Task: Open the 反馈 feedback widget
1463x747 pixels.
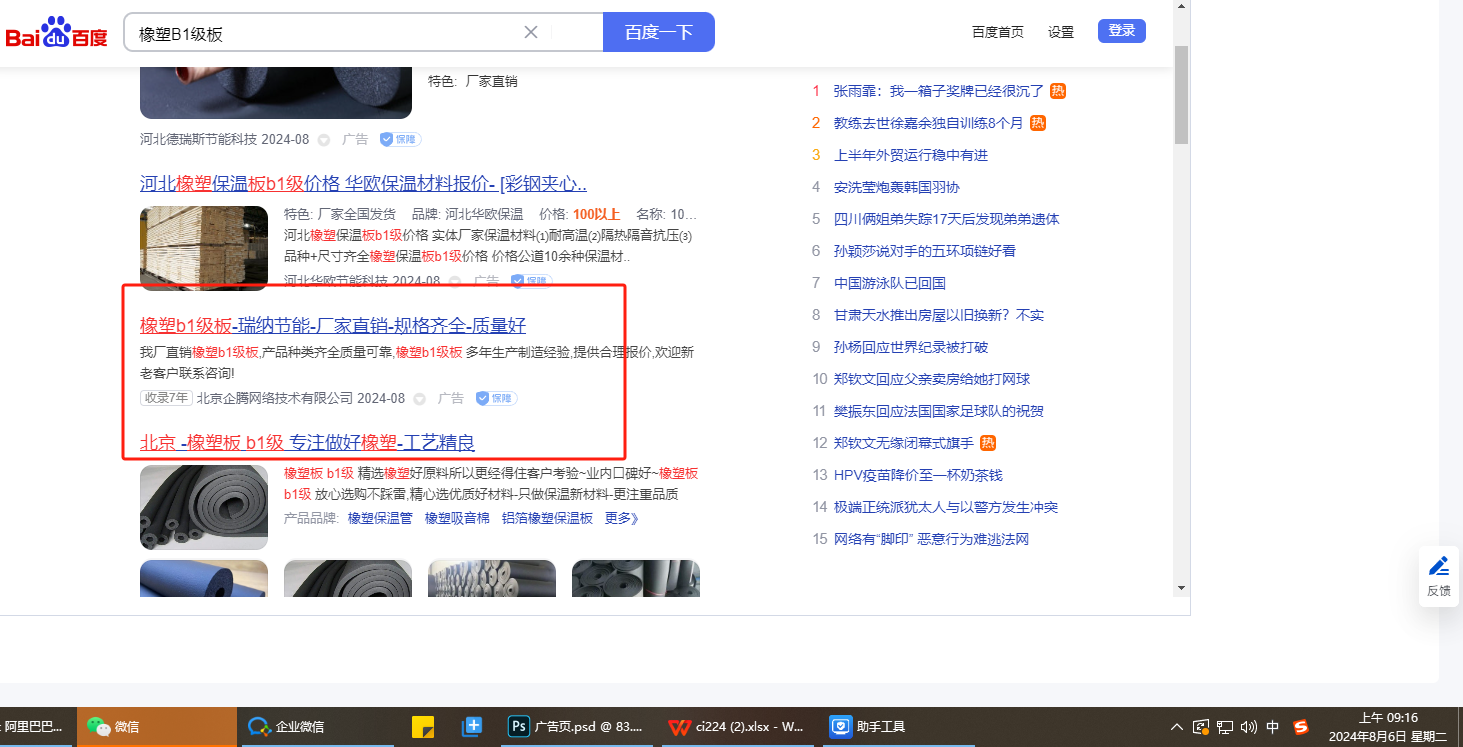Action: click(x=1439, y=577)
